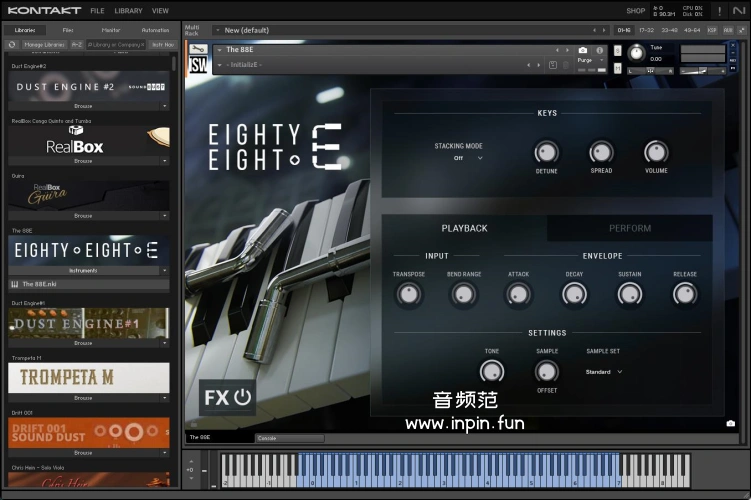
Task: Load previous multi with left arrow
Action: (594, 30)
